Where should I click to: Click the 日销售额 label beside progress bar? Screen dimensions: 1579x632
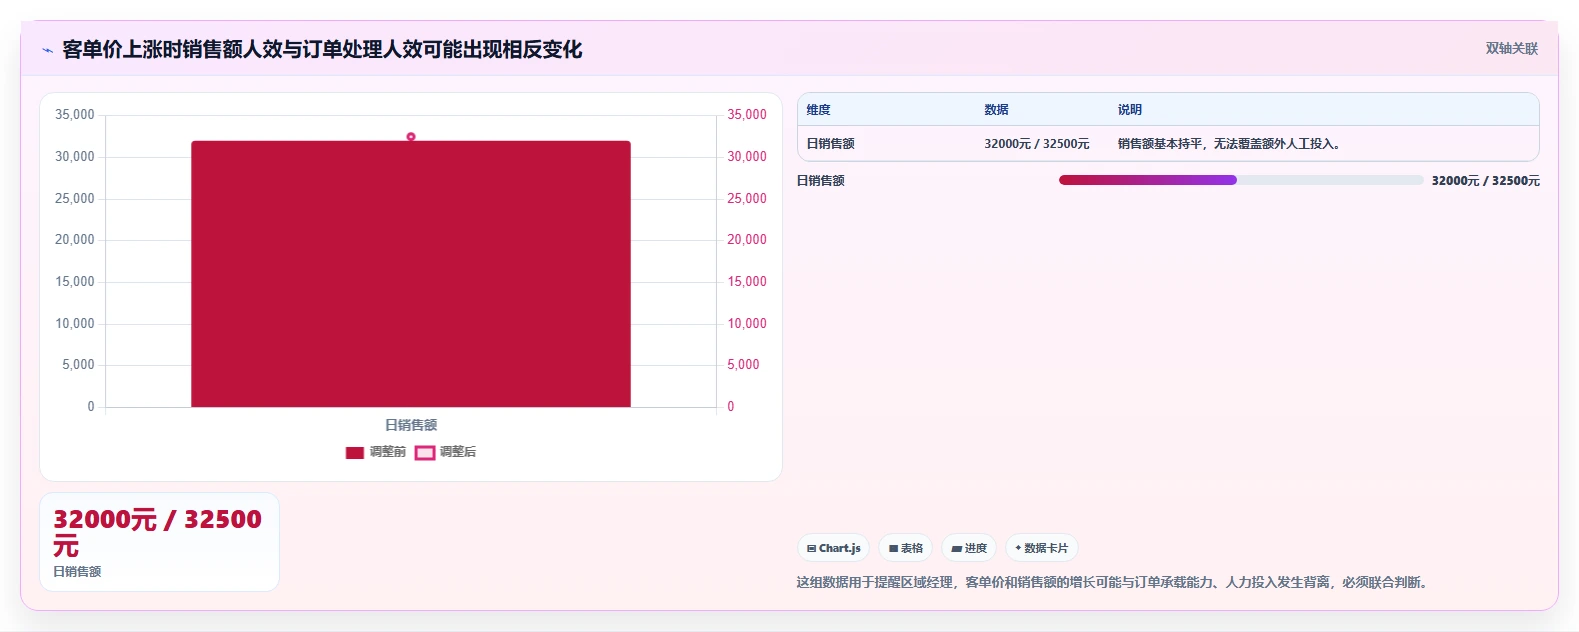821,181
